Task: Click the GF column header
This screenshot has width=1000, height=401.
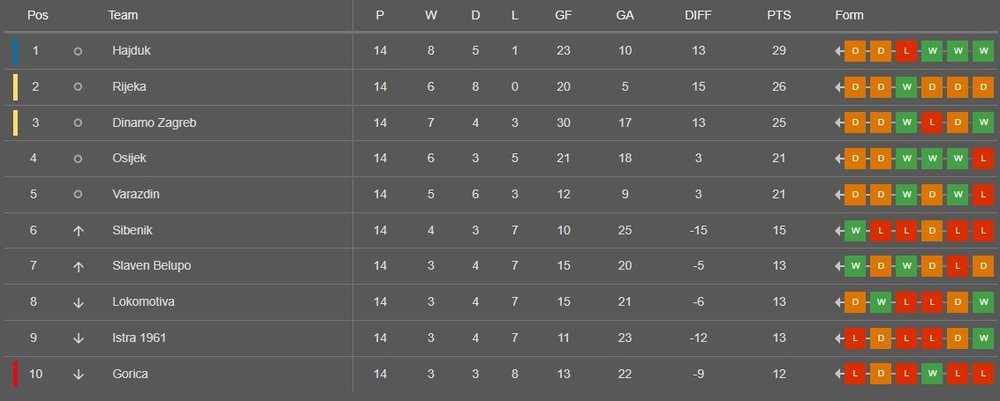Action: click(x=563, y=15)
